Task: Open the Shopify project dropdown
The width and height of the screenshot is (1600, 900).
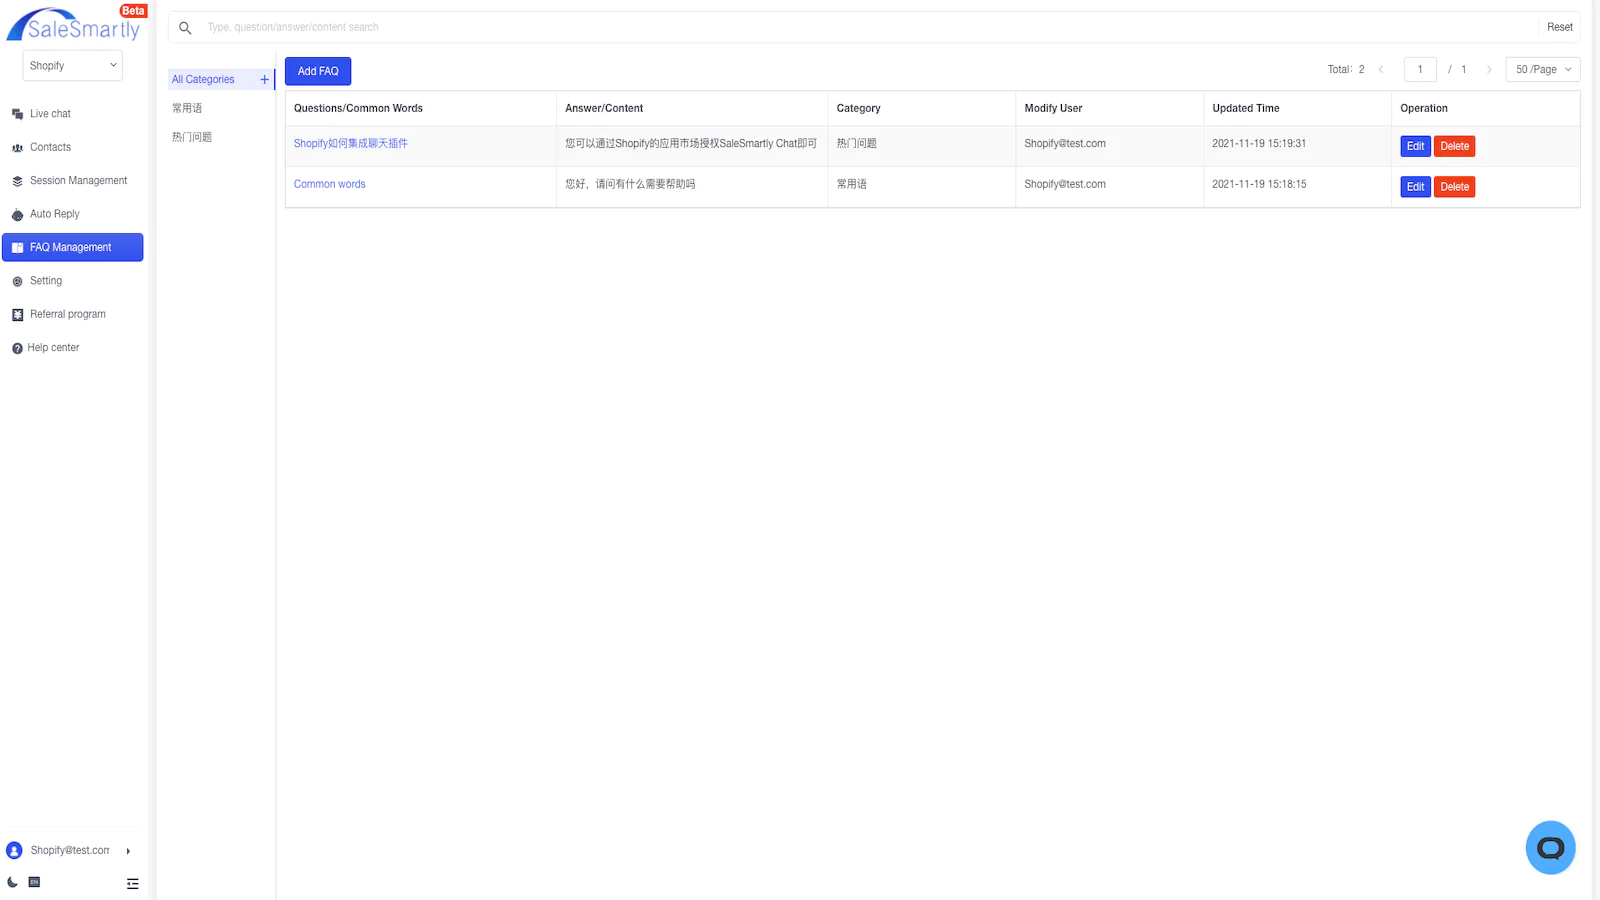Action: click(72, 66)
